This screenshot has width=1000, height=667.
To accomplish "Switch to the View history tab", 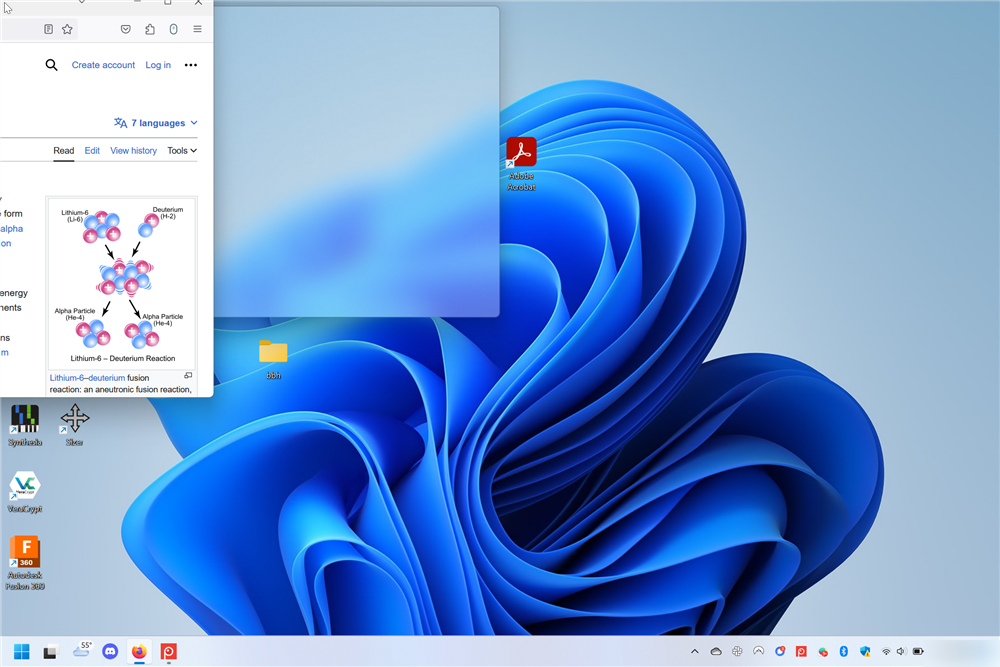I will click(133, 151).
